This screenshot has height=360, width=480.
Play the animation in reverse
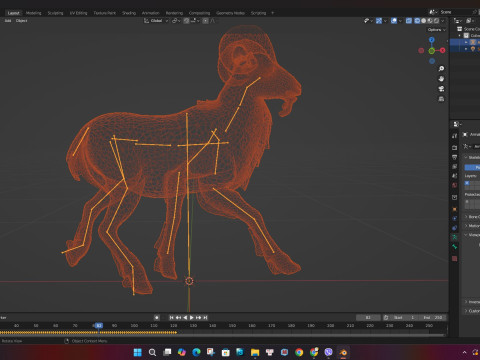pos(185,317)
